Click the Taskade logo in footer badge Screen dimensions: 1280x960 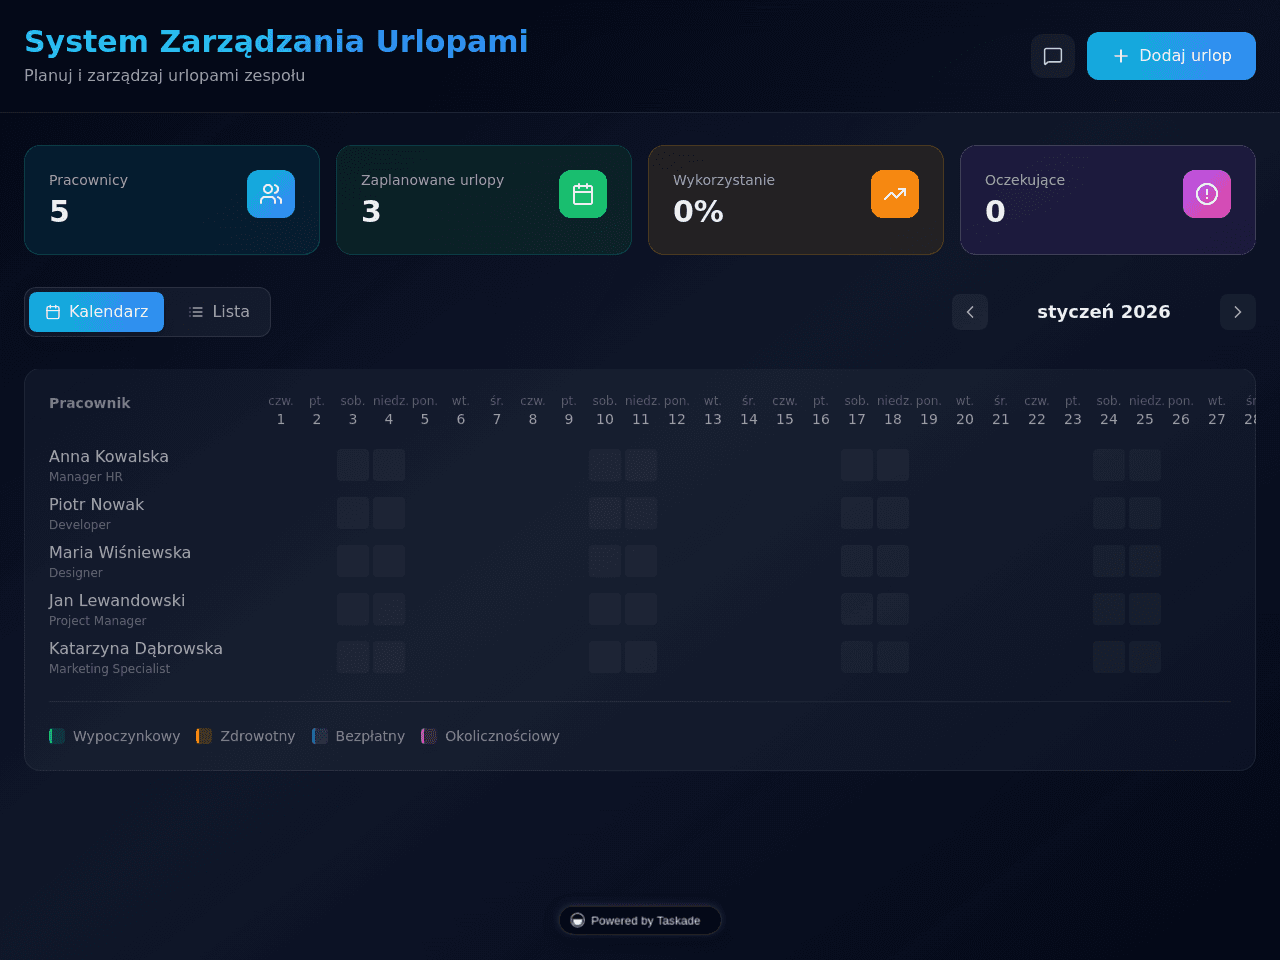(x=577, y=920)
